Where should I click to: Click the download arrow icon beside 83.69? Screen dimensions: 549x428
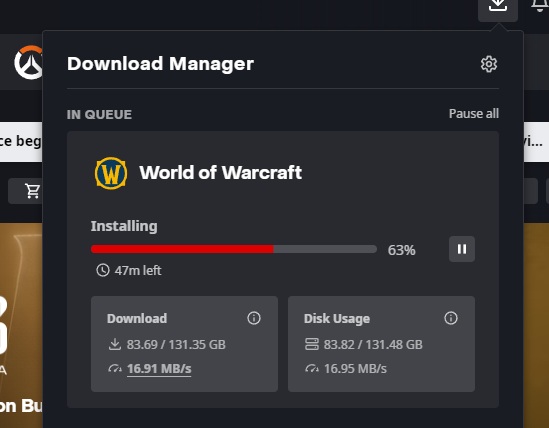(x=114, y=344)
